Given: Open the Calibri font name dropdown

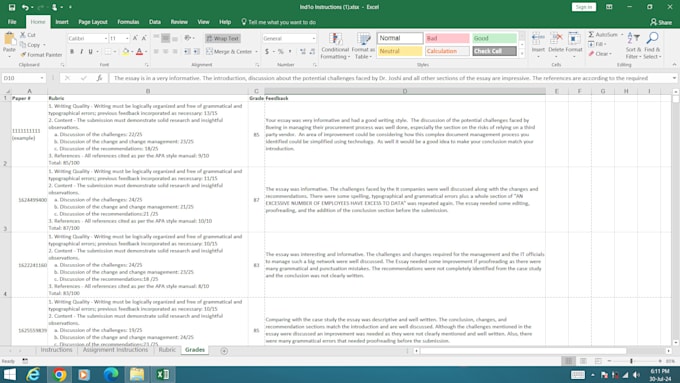Looking at the screenshot, I should [x=105, y=39].
